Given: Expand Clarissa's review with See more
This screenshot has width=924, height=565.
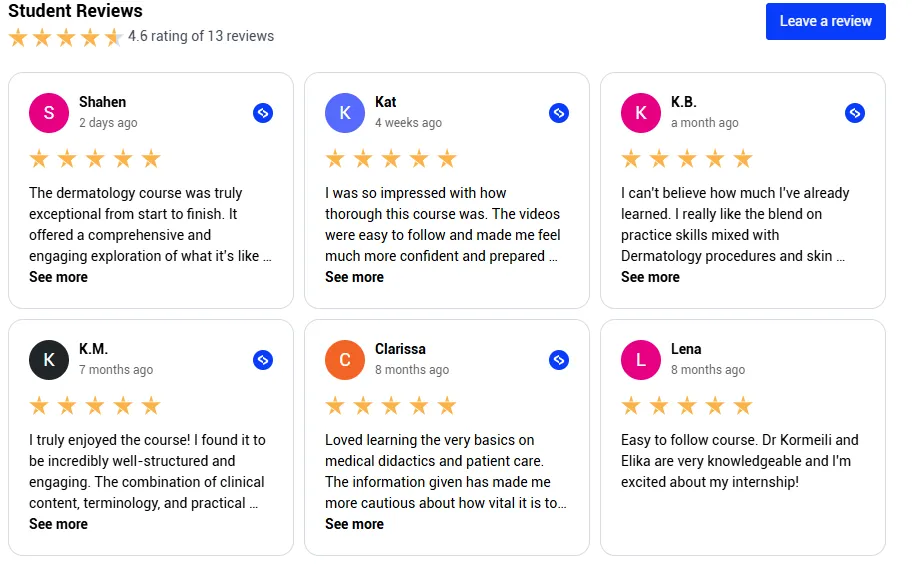Looking at the screenshot, I should [x=354, y=524].
